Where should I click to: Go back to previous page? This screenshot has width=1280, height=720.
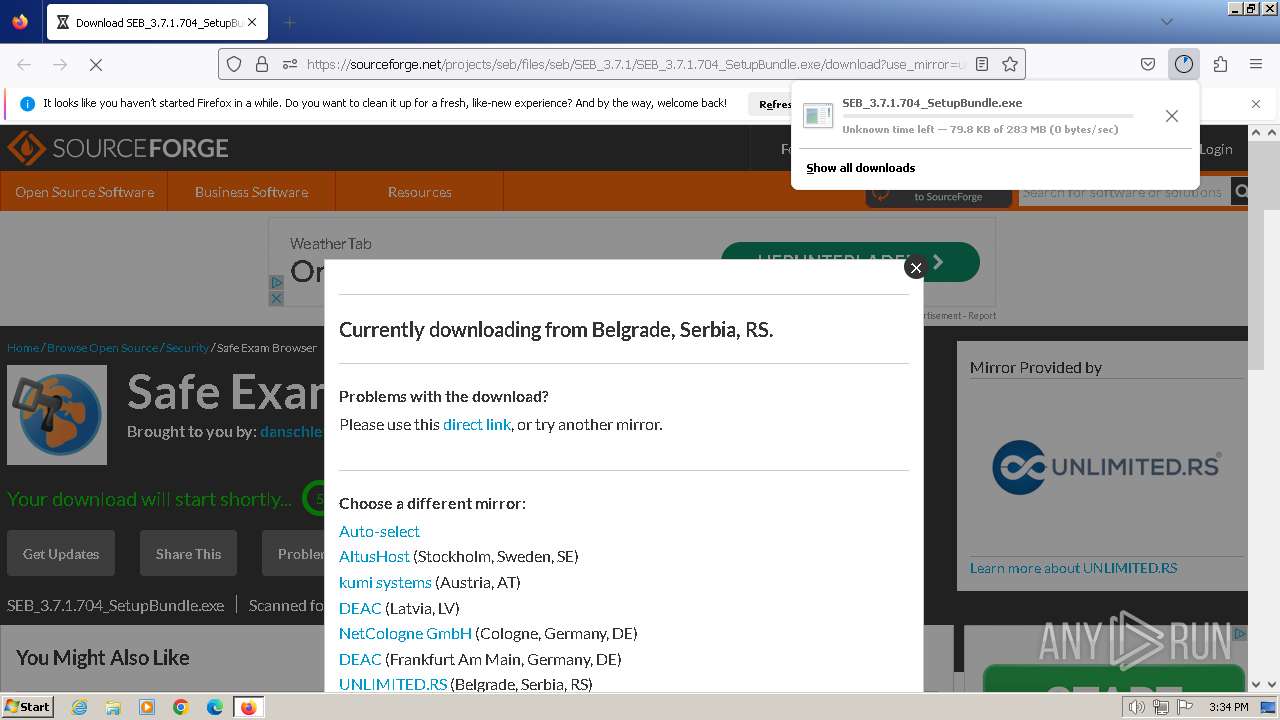tap(24, 64)
